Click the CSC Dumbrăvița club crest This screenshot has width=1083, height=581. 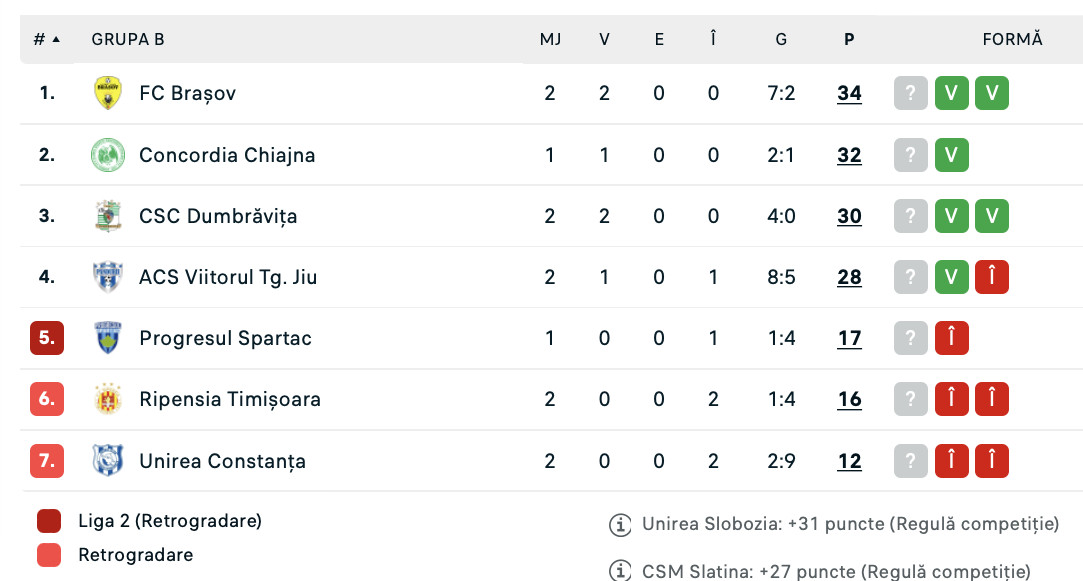tap(107, 216)
